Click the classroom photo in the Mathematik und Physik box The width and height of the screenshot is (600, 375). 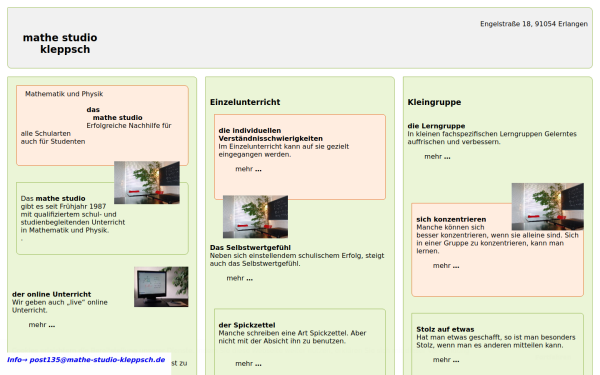(147, 182)
